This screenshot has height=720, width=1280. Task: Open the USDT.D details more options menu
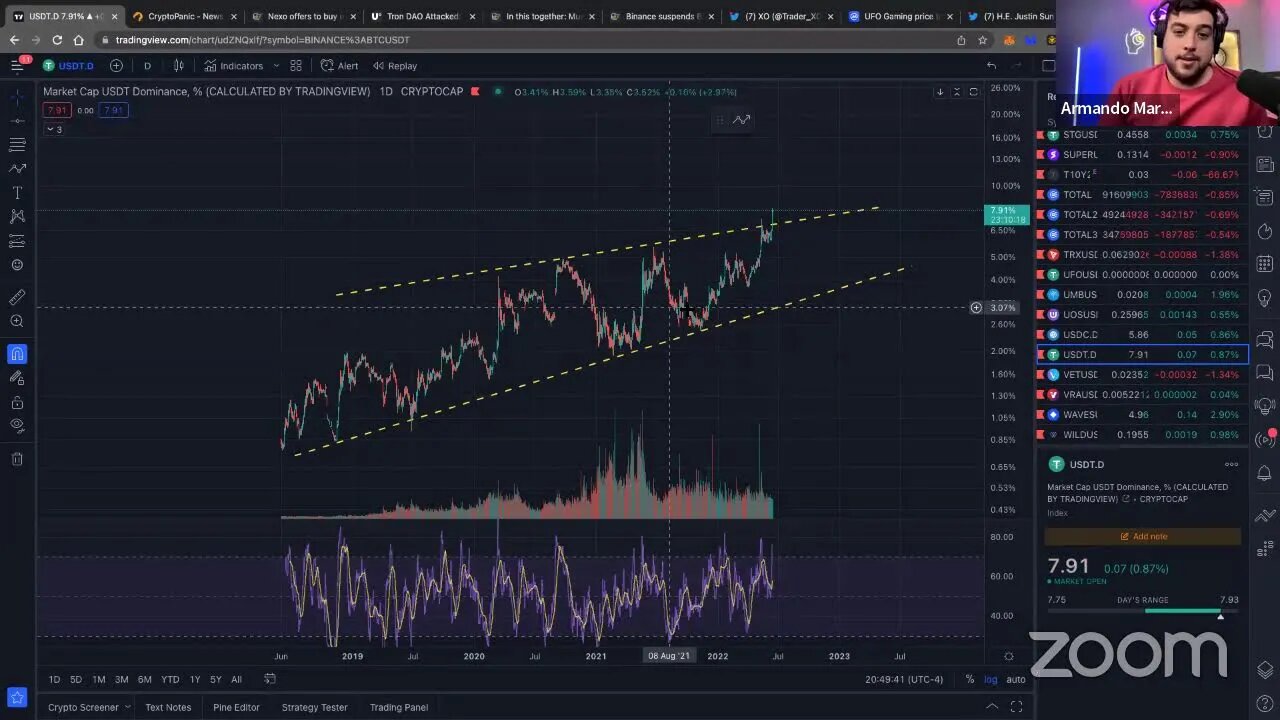click(1231, 465)
